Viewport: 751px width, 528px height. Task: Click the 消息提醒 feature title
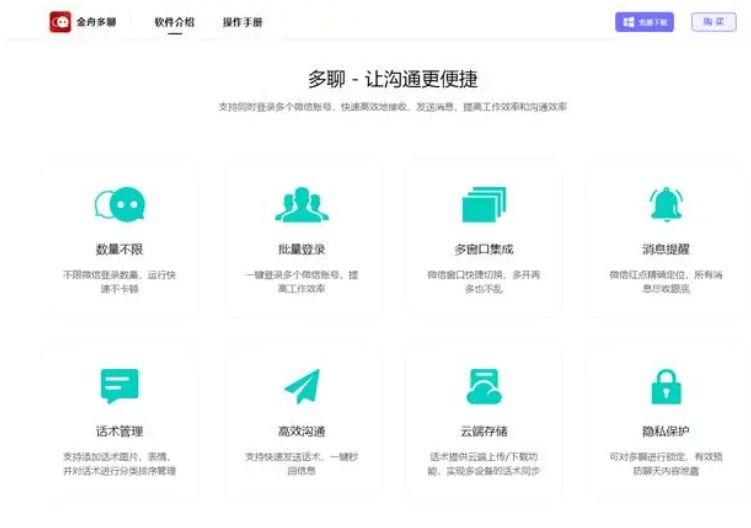(x=665, y=249)
